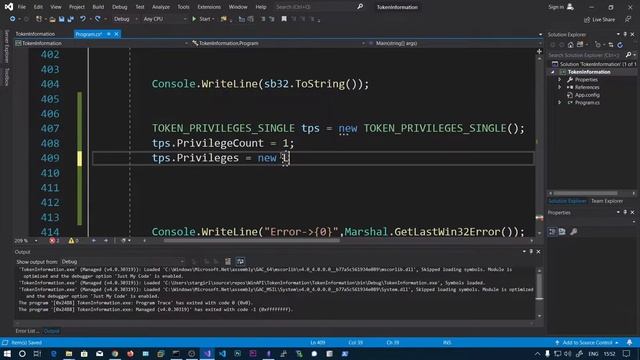Close the Properties panel
Screen dimensions: 640x360
[x=633, y=213]
